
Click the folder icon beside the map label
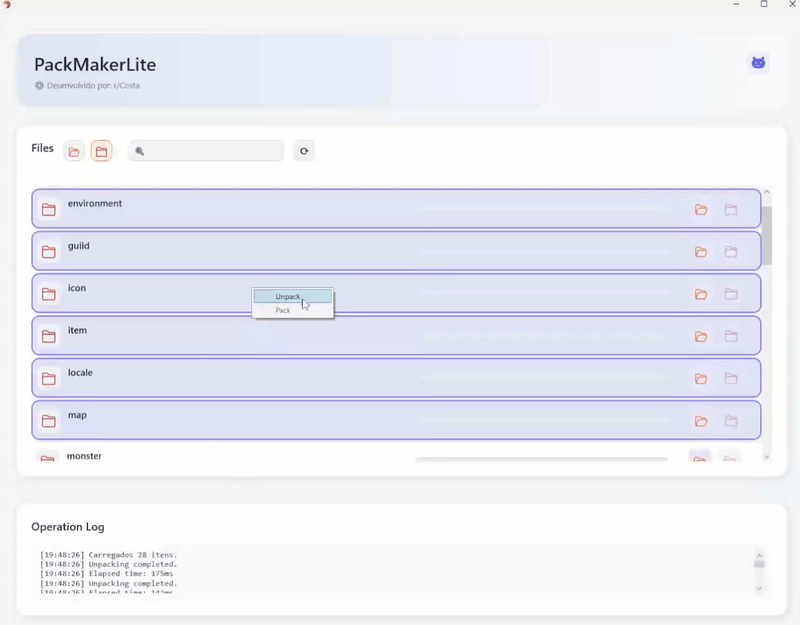[47, 420]
